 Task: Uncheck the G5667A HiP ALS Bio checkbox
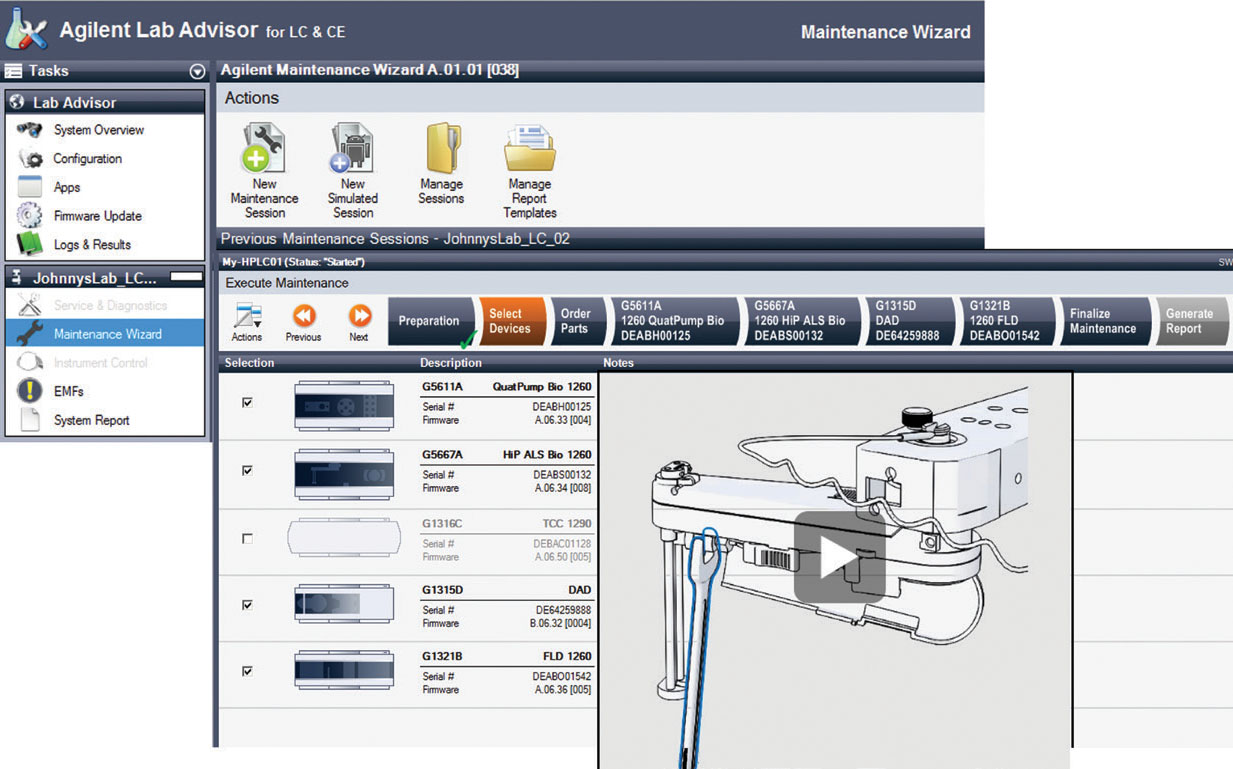(x=247, y=470)
